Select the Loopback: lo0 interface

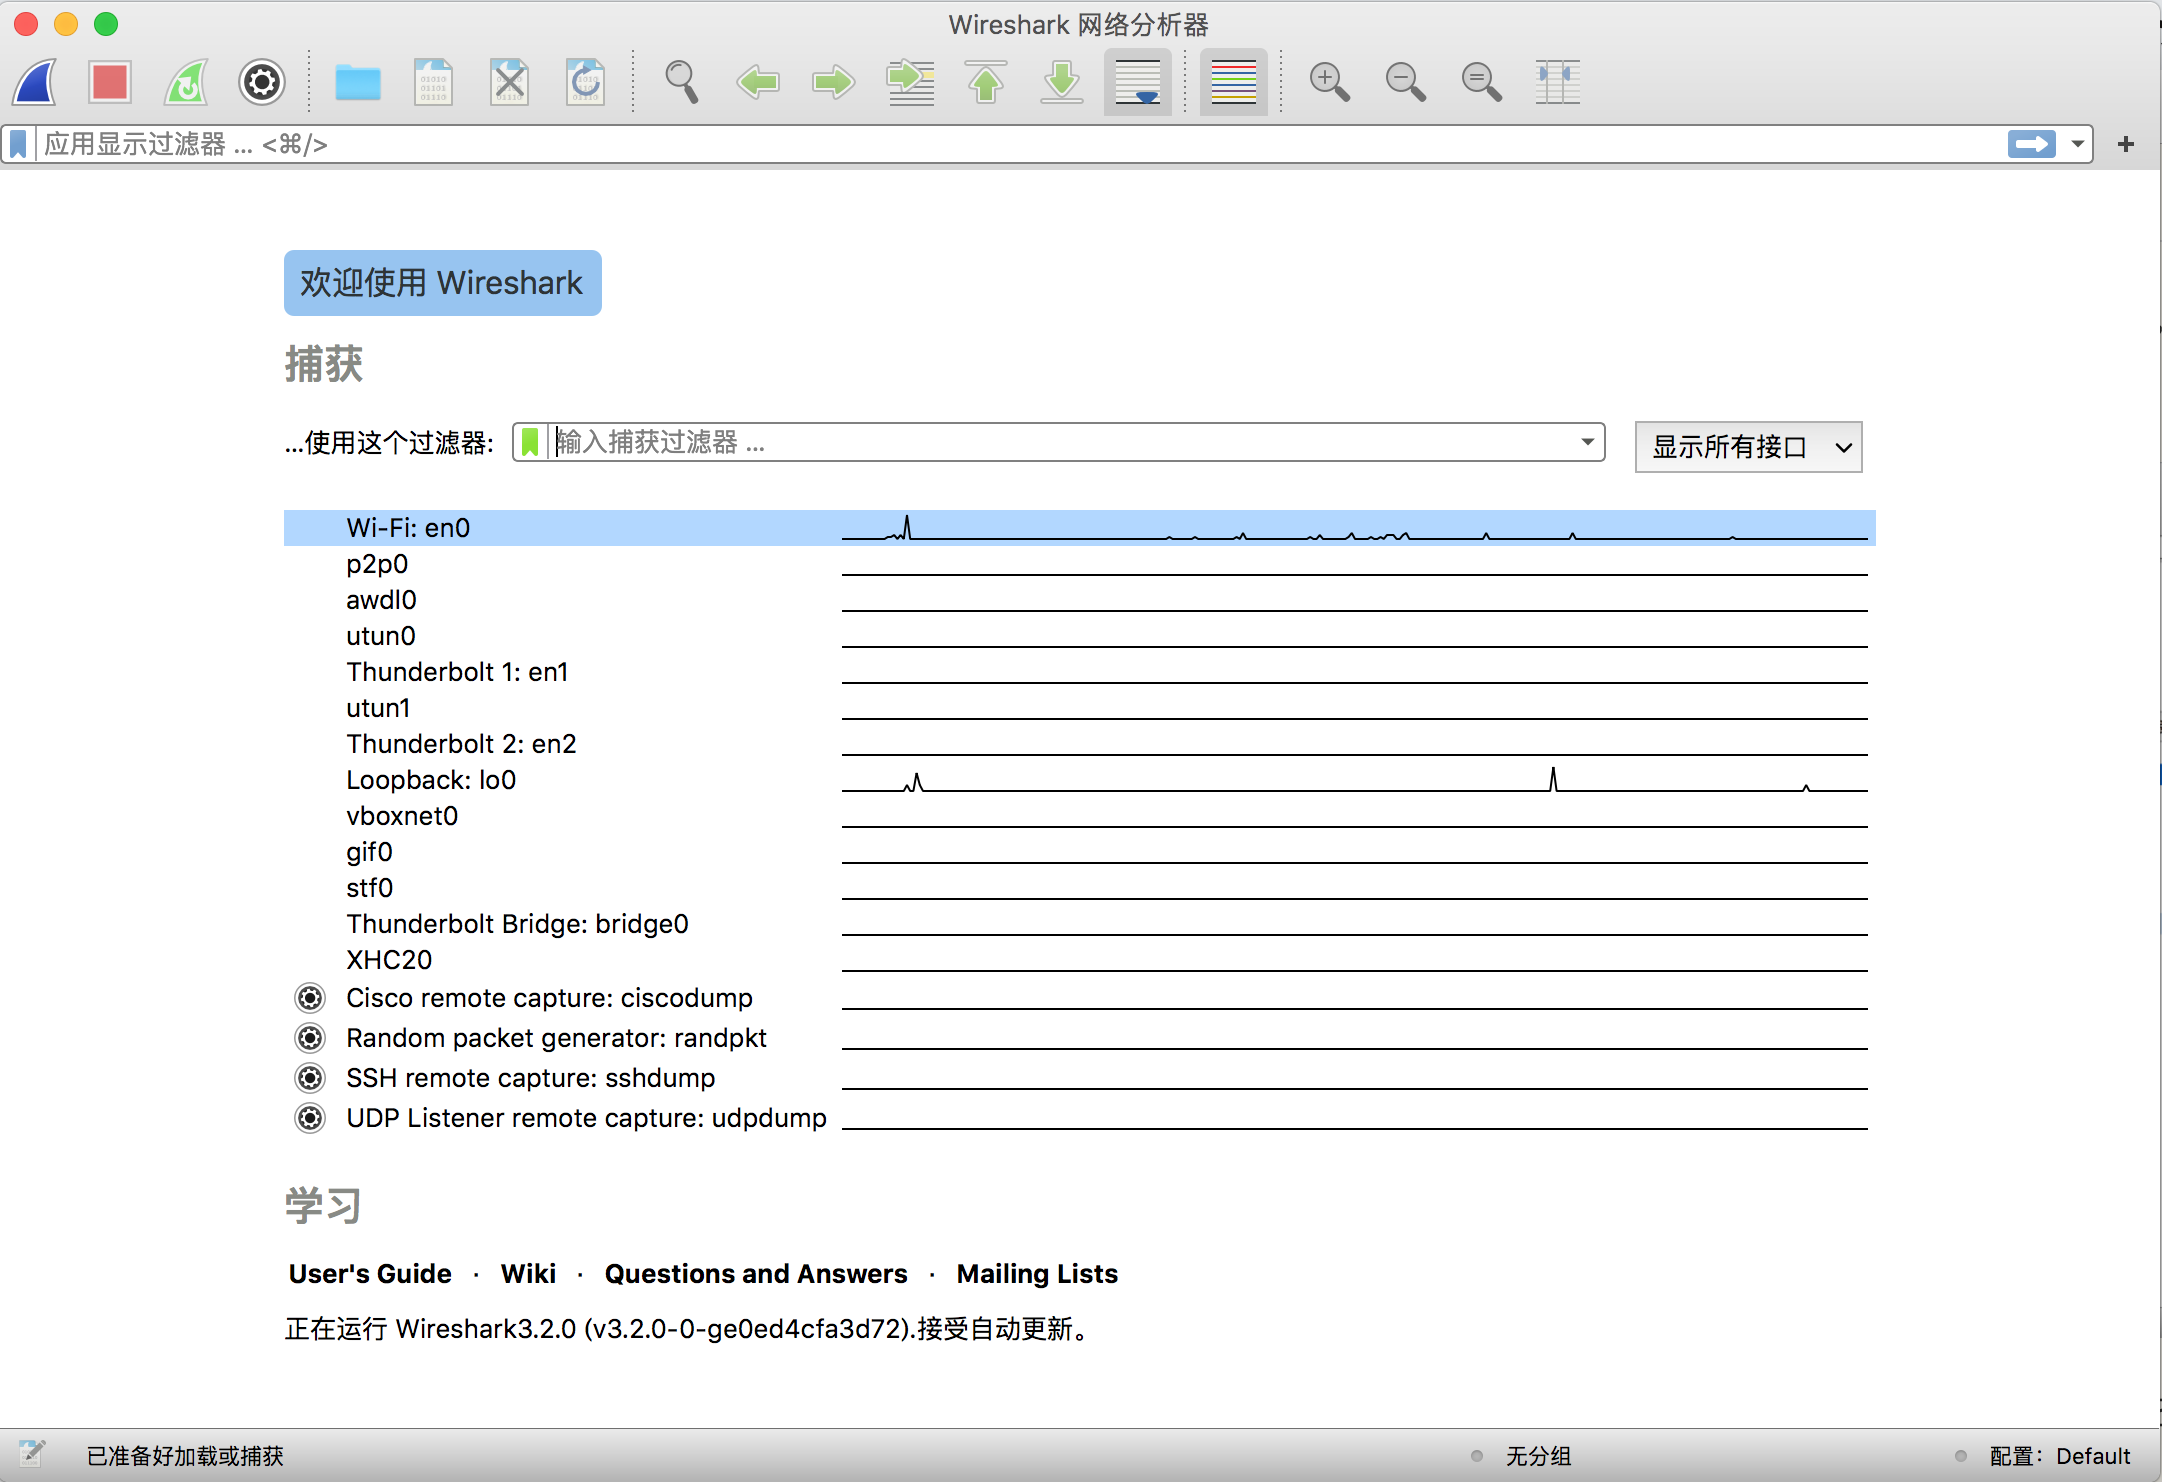point(431,780)
